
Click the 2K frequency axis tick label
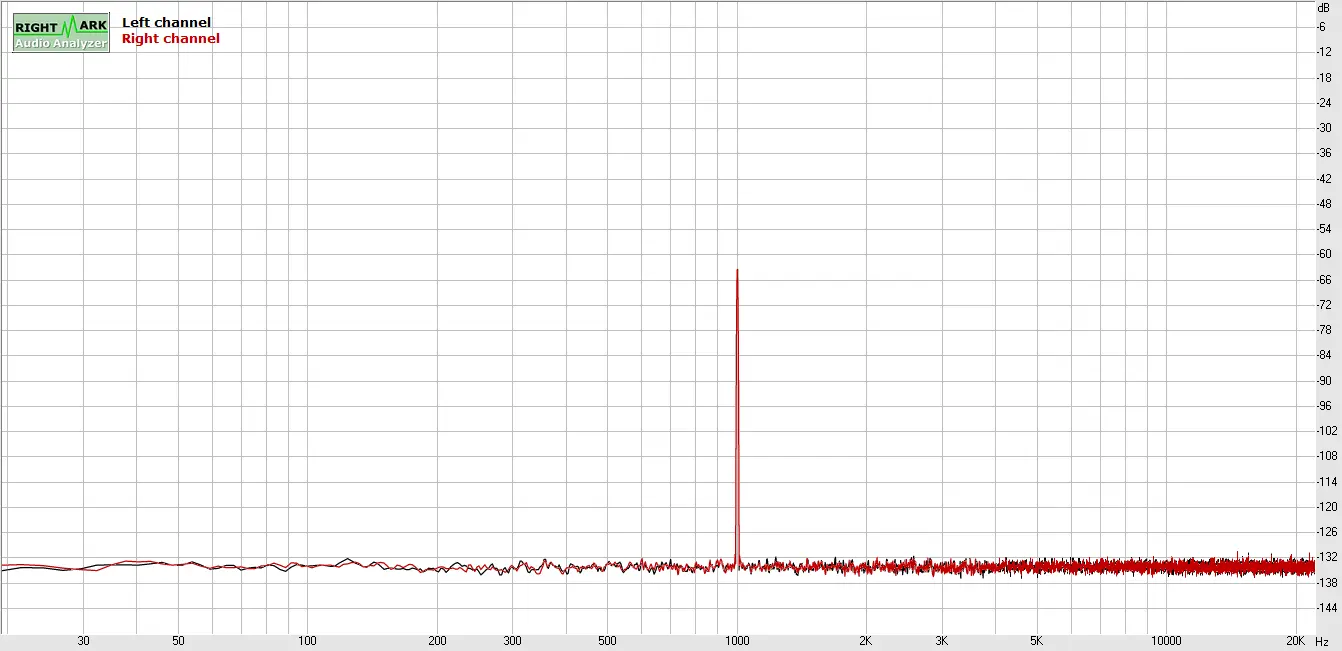tap(866, 641)
